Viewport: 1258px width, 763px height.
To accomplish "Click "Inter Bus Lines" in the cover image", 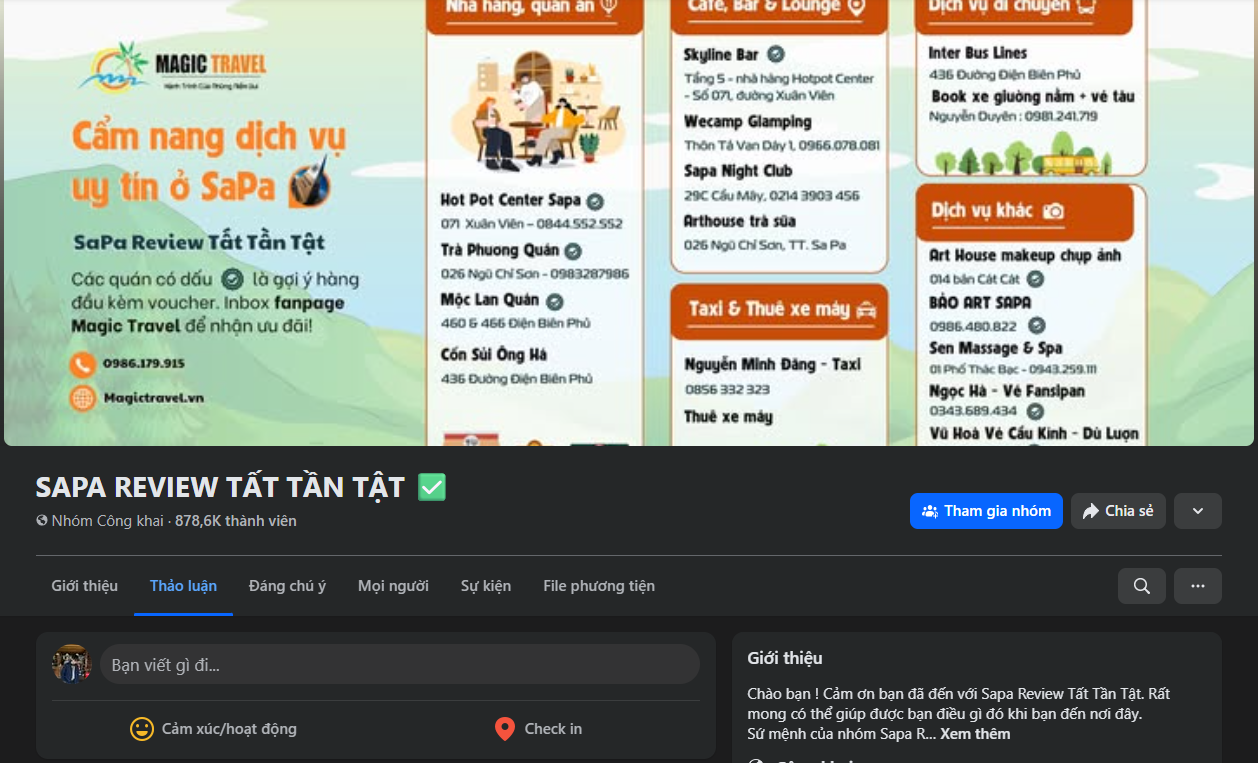I will tap(978, 53).
